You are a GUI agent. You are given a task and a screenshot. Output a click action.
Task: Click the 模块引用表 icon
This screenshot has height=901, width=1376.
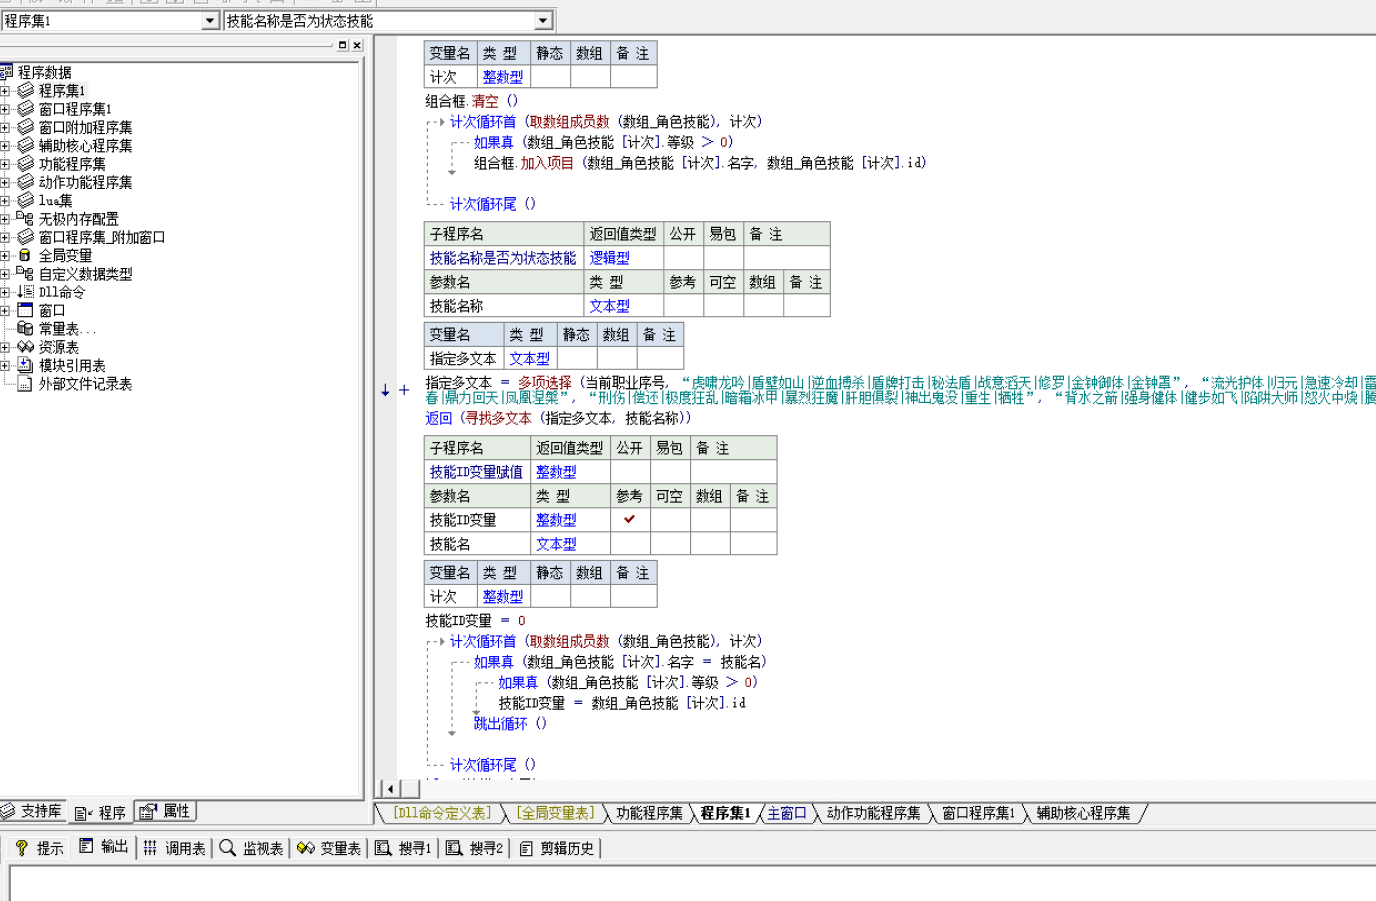(26, 366)
